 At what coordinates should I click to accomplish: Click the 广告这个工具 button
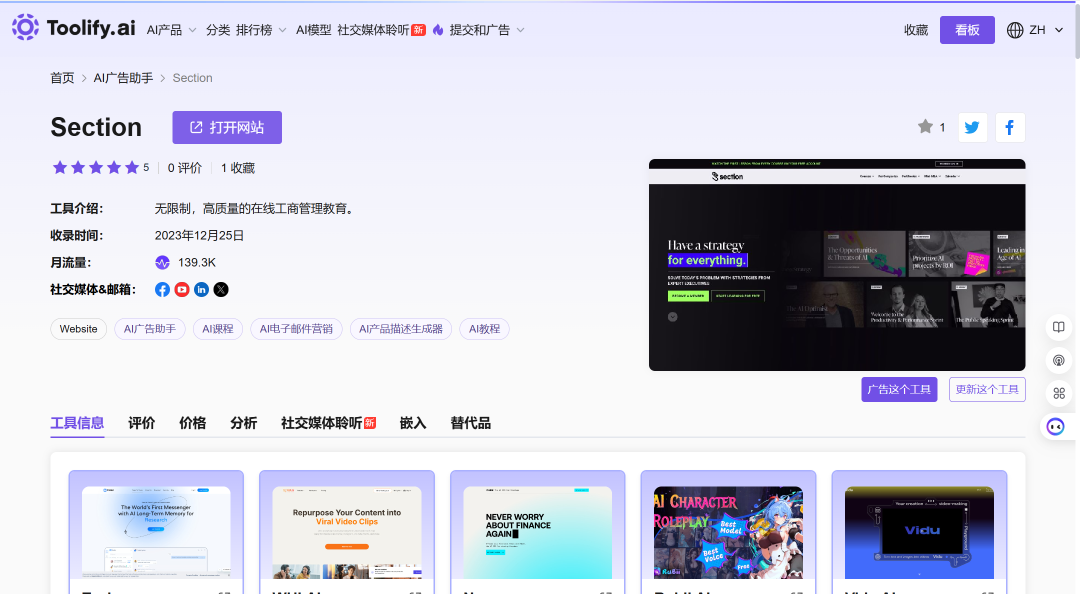(899, 389)
